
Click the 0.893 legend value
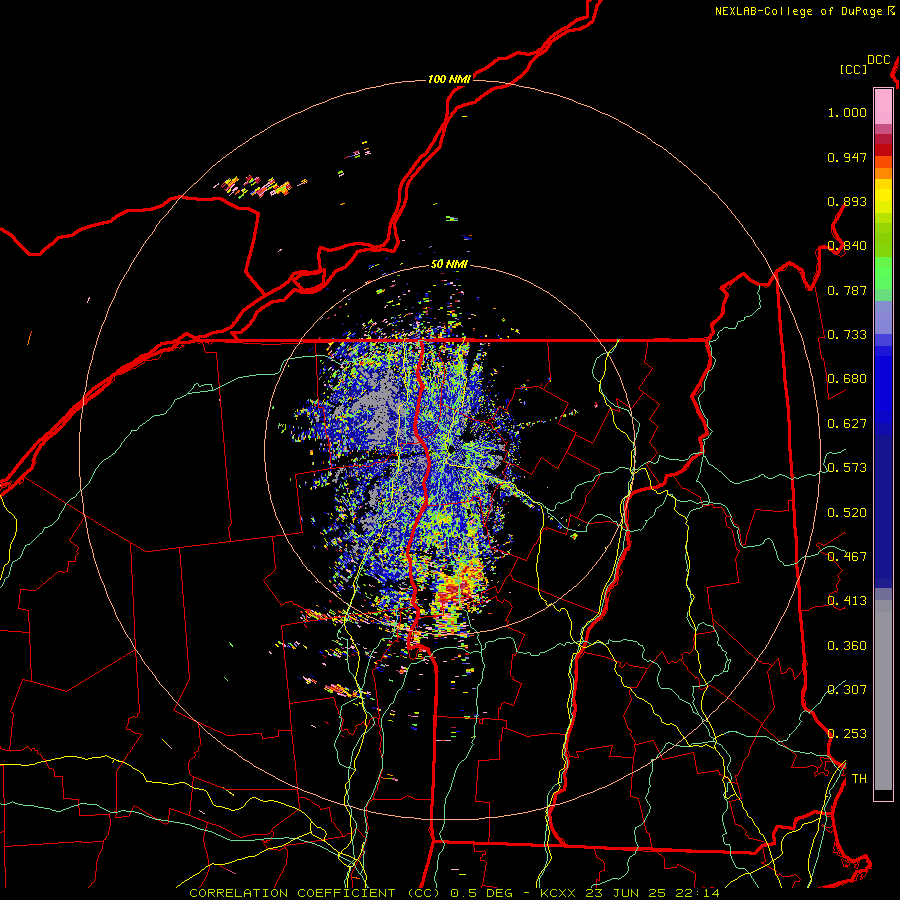click(847, 201)
